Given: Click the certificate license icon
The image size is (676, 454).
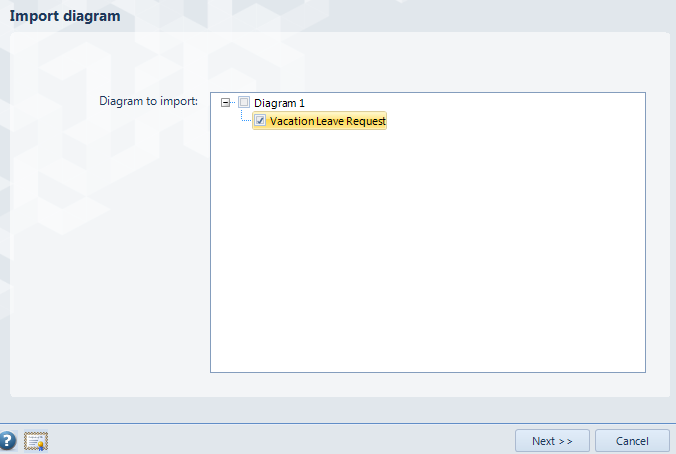Looking at the screenshot, I should click(36, 441).
